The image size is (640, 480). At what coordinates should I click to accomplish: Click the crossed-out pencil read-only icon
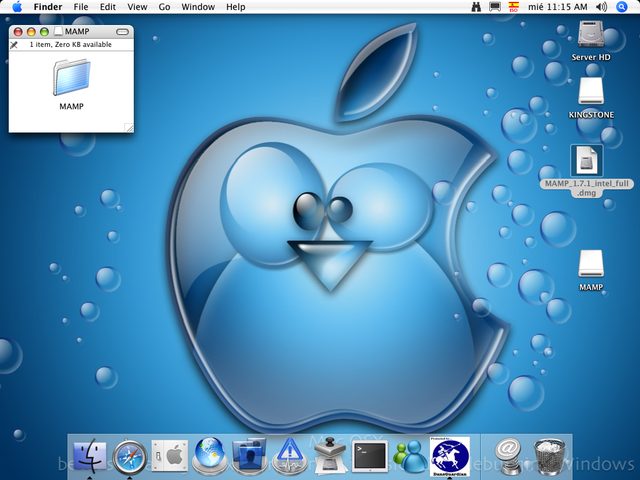(x=14, y=44)
